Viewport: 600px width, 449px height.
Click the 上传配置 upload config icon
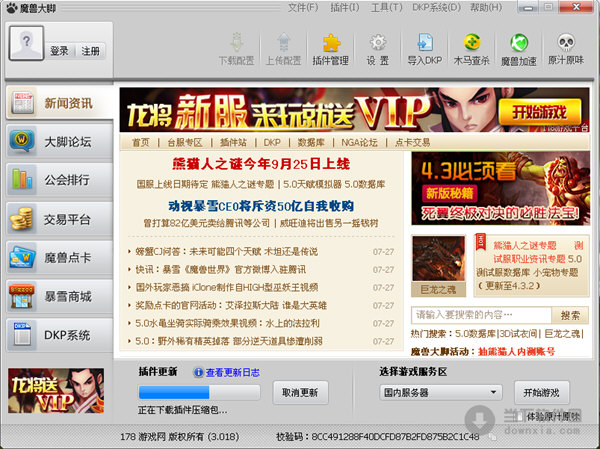284,43
